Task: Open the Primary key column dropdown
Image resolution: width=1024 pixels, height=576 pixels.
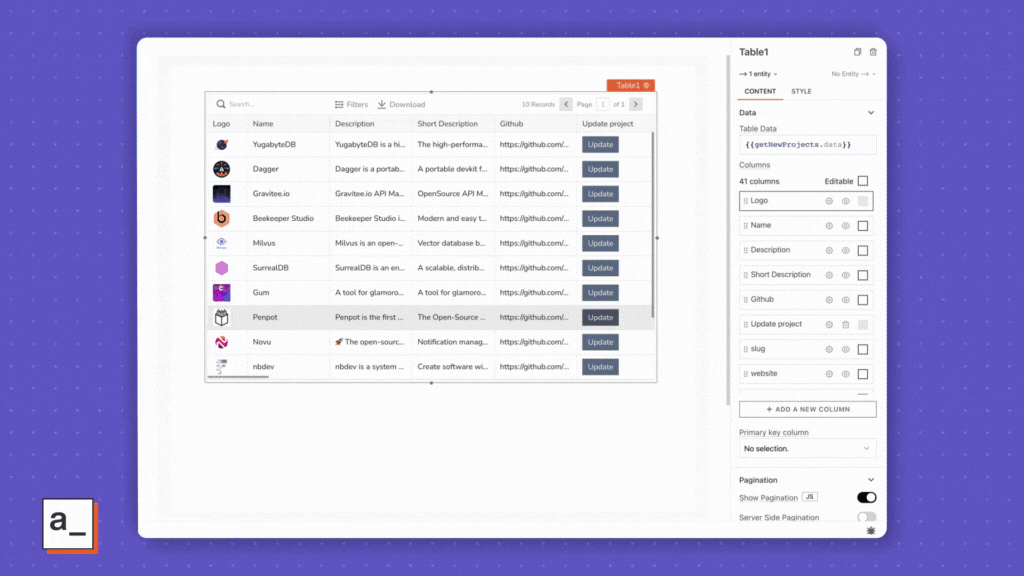Action: coord(807,449)
